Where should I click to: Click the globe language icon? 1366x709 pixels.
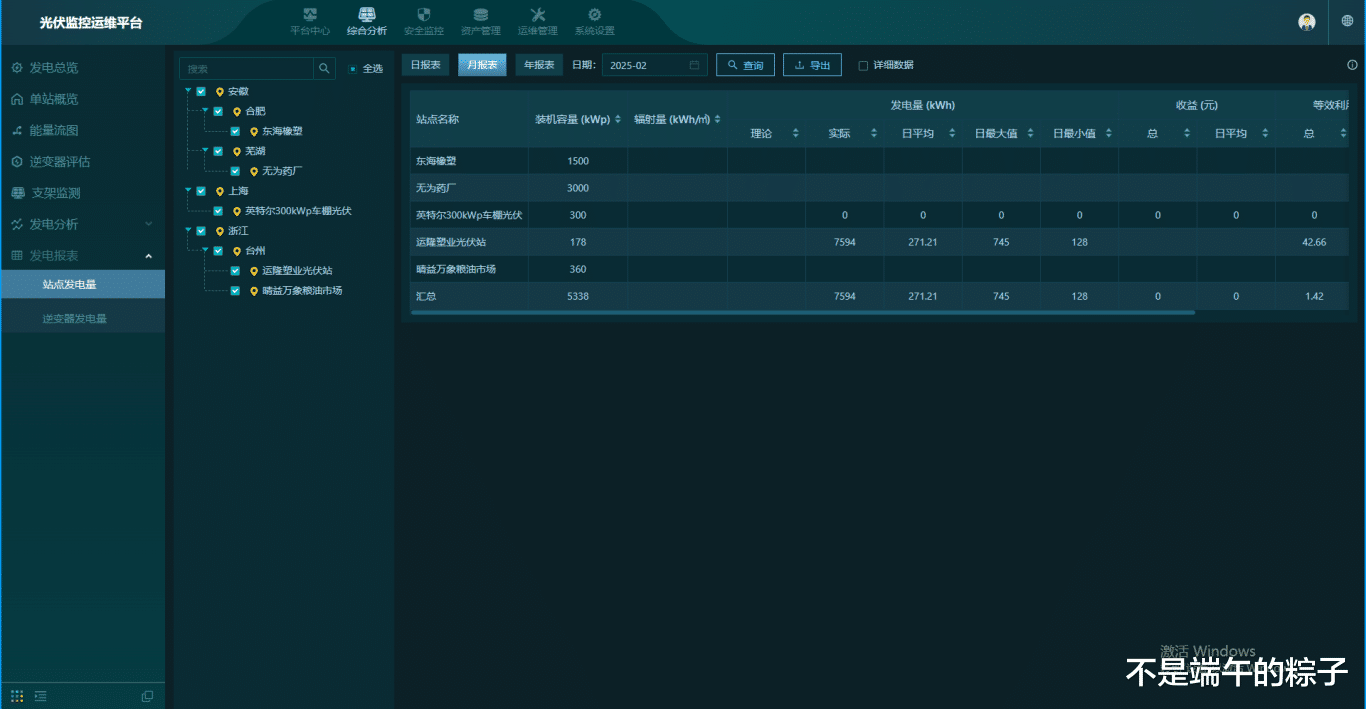1347,21
